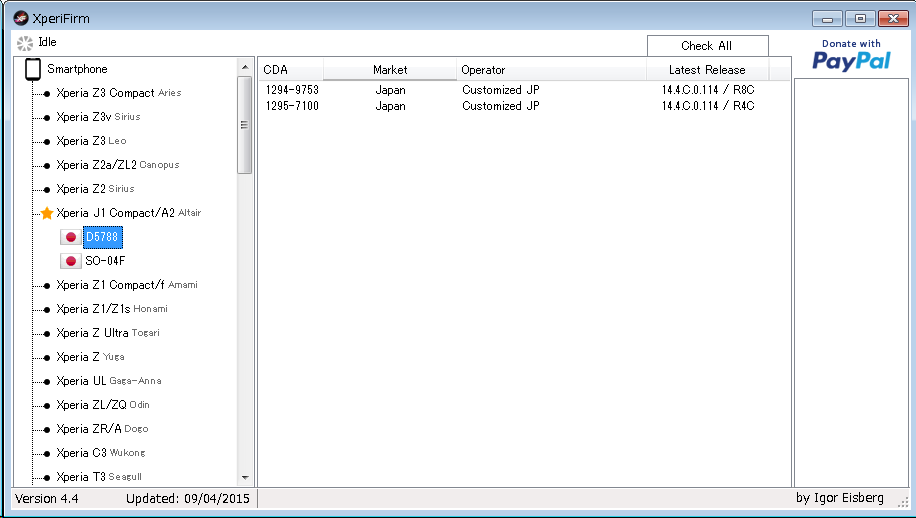The image size is (916, 518).
Task: Click the star icon beside Xperia J1 Compact/A2
Action: point(47,213)
